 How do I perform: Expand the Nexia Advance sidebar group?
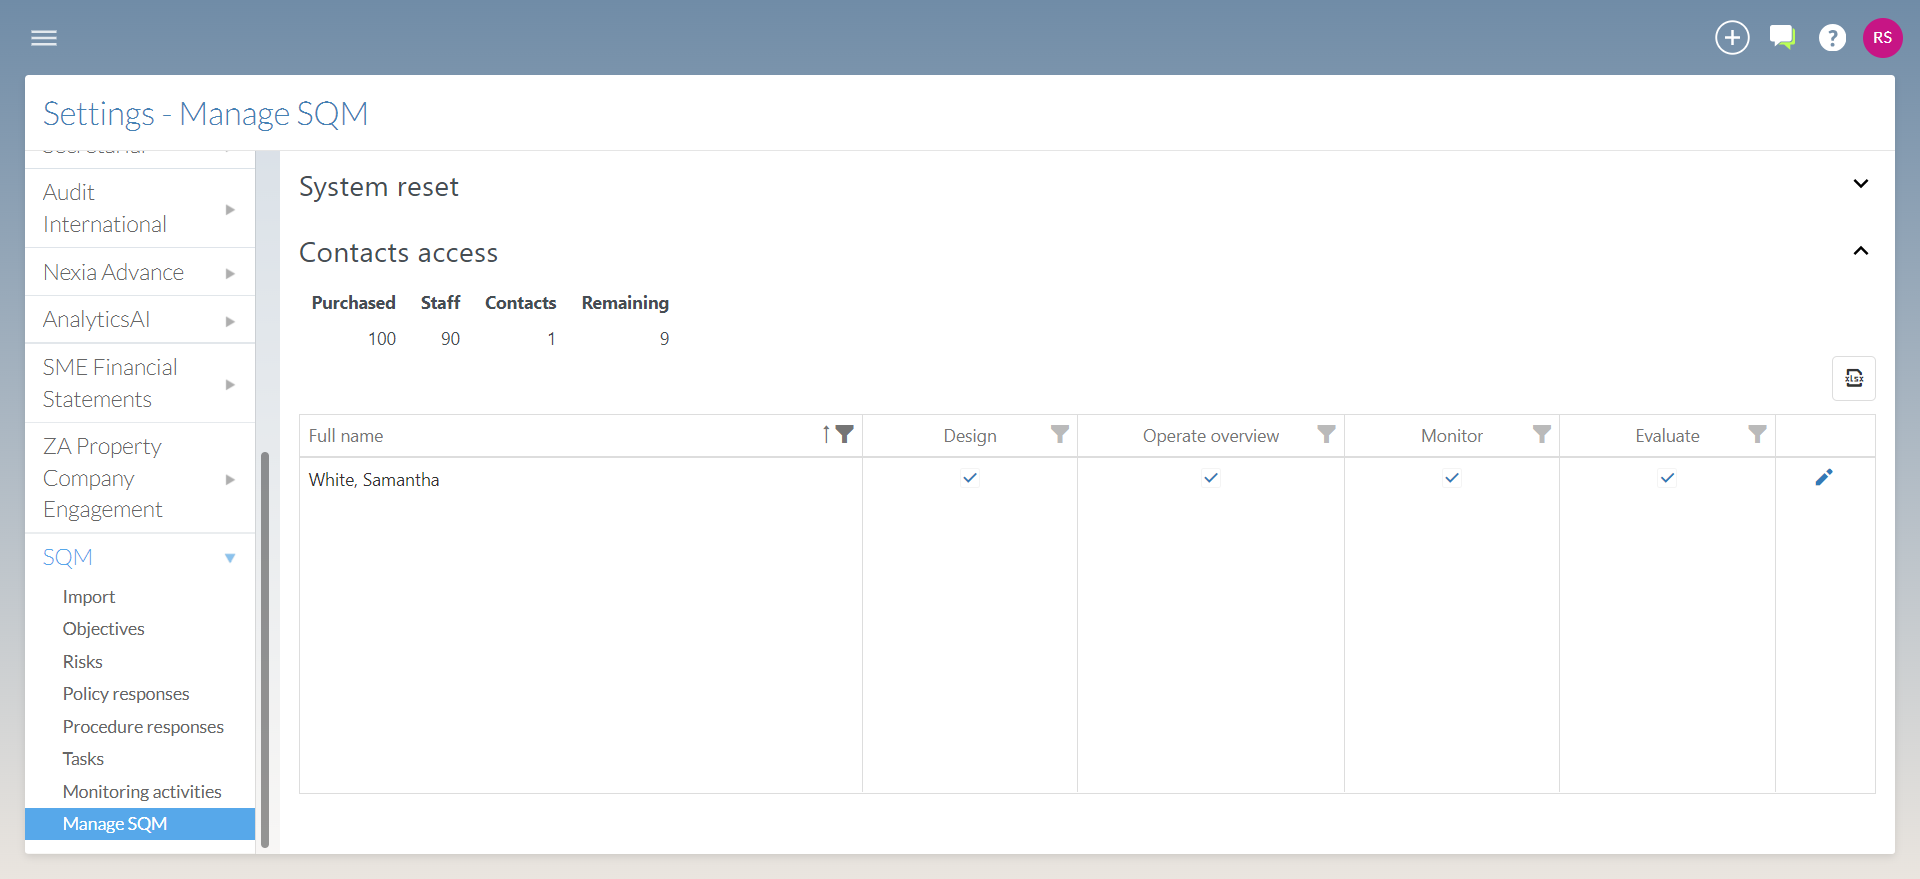(139, 272)
